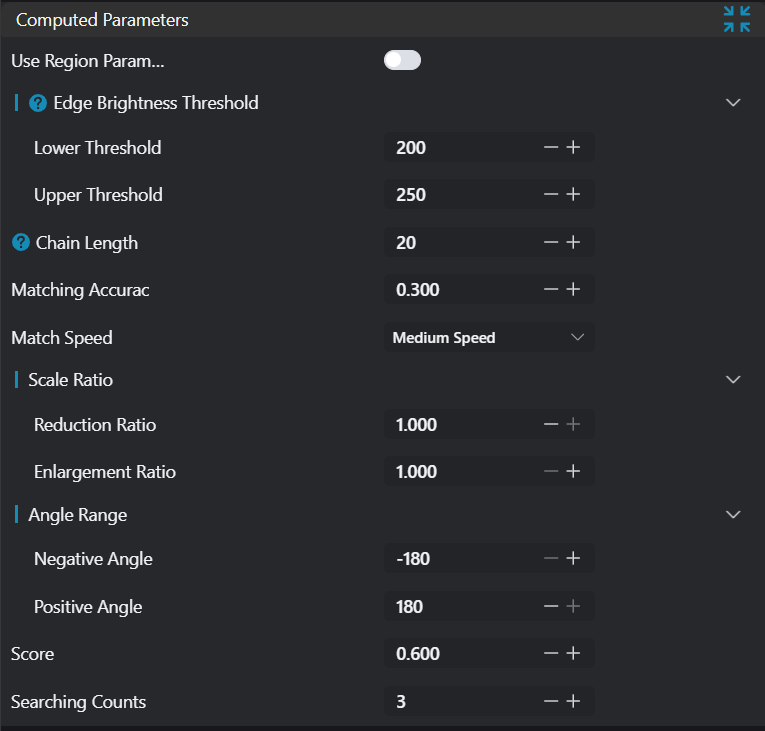Image resolution: width=765 pixels, height=731 pixels.
Task: Decrease the Positive Angle with minus
Action: [551, 607]
